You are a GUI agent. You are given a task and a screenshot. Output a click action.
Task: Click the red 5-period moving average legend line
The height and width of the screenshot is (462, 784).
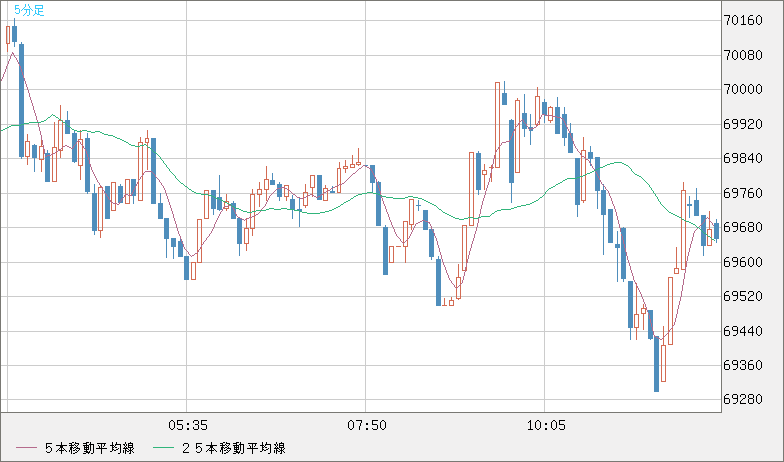[26, 448]
